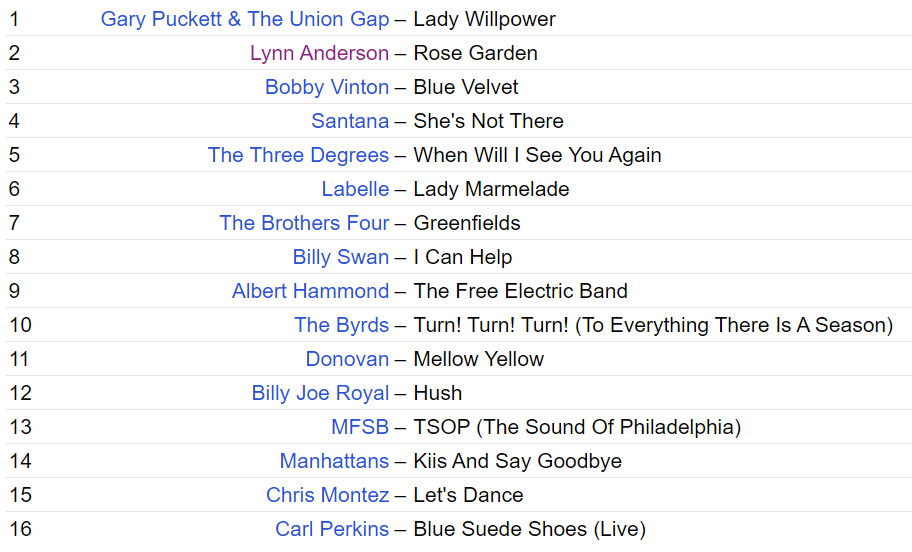Visit The Three Degrees artist link
The height and width of the screenshot is (552, 912).
pyautogui.click(x=298, y=155)
